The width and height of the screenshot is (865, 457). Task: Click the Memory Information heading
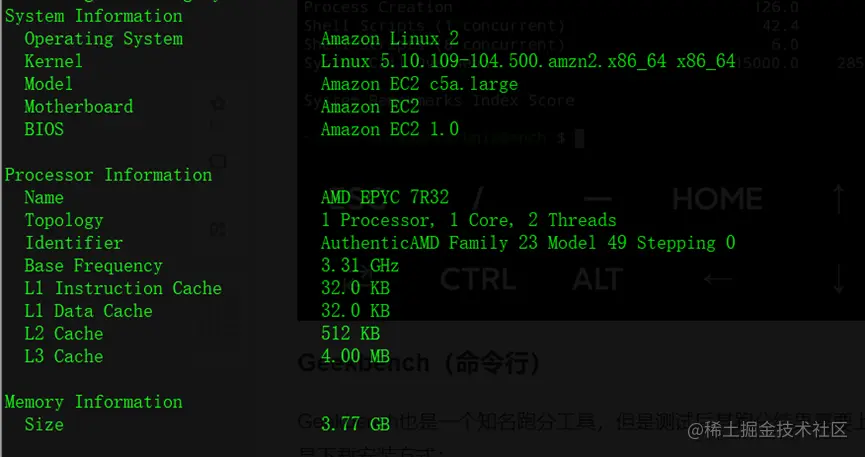[94, 402]
